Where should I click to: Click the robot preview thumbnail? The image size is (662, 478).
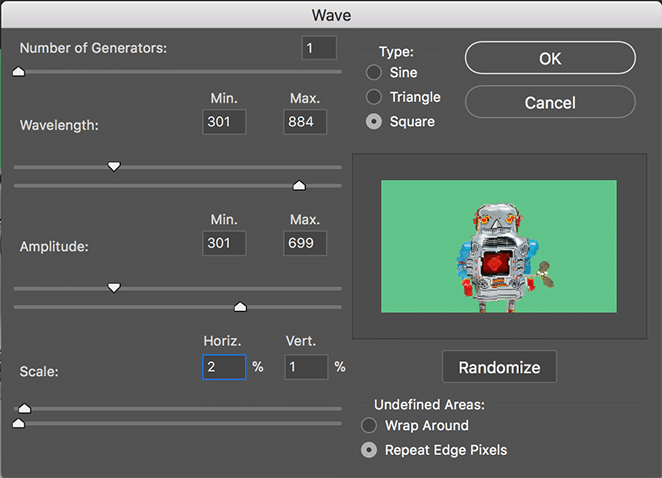point(498,246)
